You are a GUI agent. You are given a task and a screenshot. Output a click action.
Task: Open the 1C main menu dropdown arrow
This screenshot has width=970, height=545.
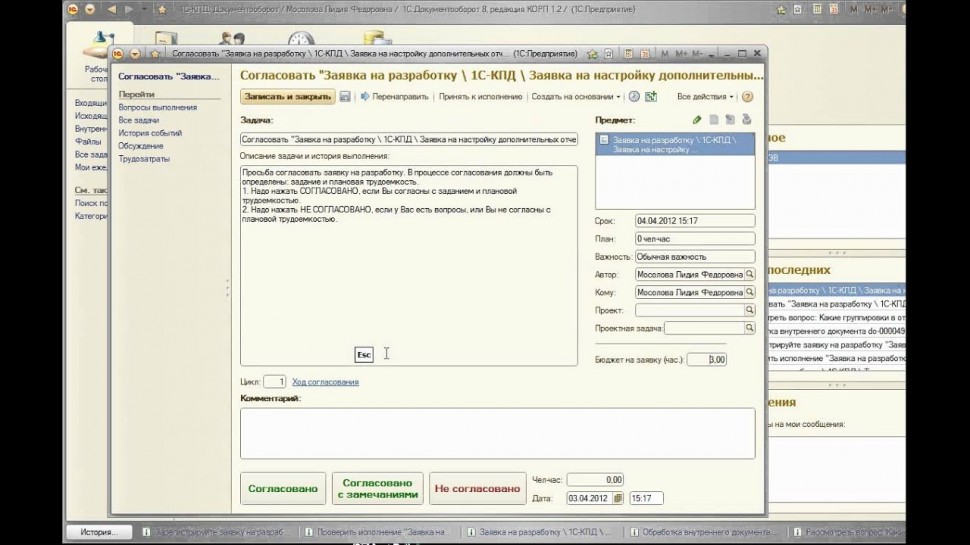point(135,54)
